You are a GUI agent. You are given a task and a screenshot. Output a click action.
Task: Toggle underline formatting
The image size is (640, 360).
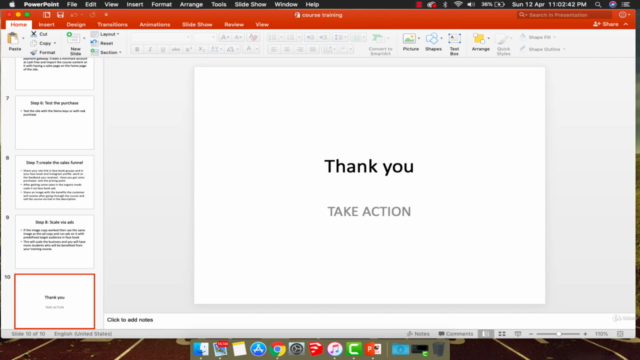pos(162,49)
